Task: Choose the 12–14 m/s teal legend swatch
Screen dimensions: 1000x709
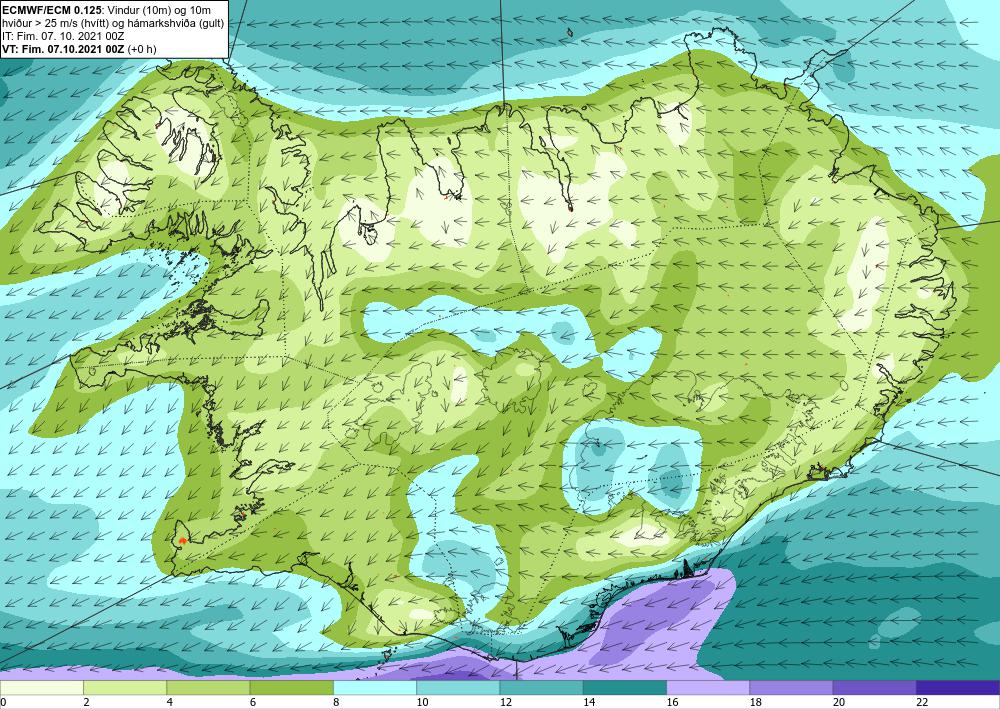Action: [541, 688]
